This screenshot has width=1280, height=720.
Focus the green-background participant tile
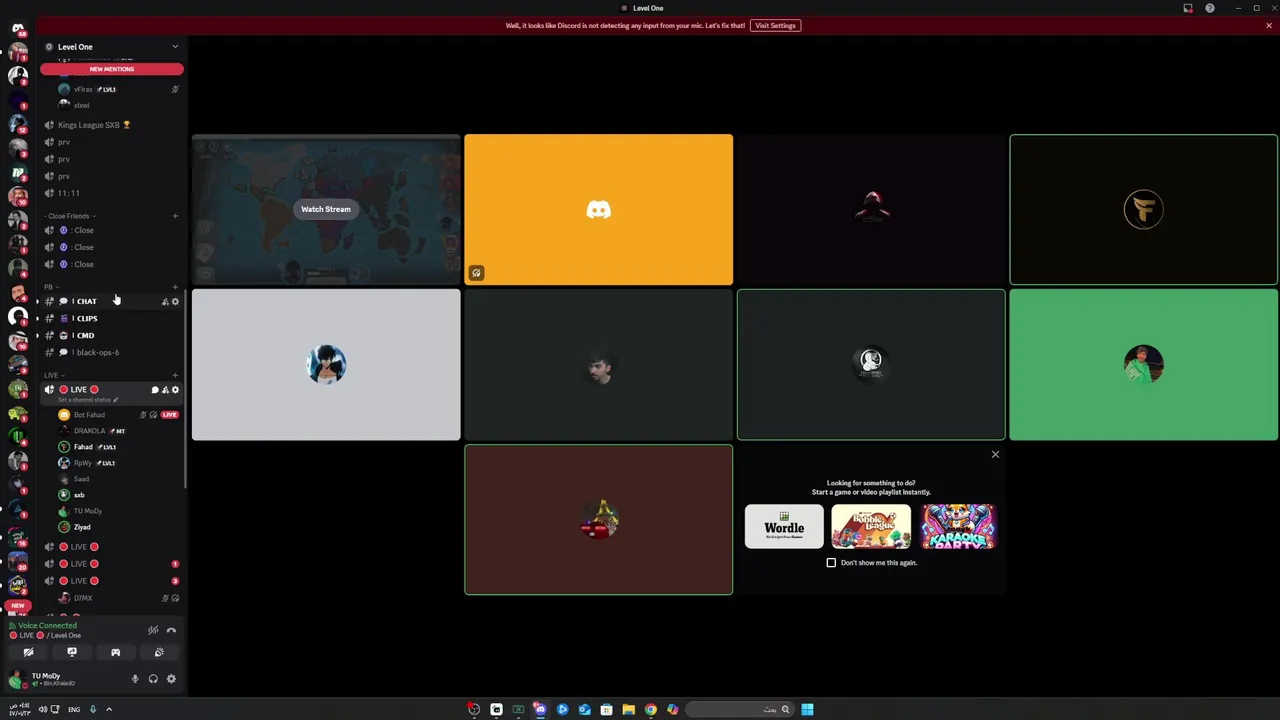click(x=1143, y=365)
